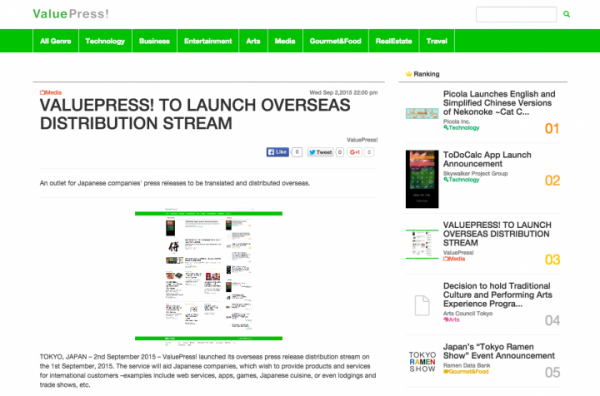Click the Google +1 button
This screenshot has height=396, width=600.
pos(355,152)
